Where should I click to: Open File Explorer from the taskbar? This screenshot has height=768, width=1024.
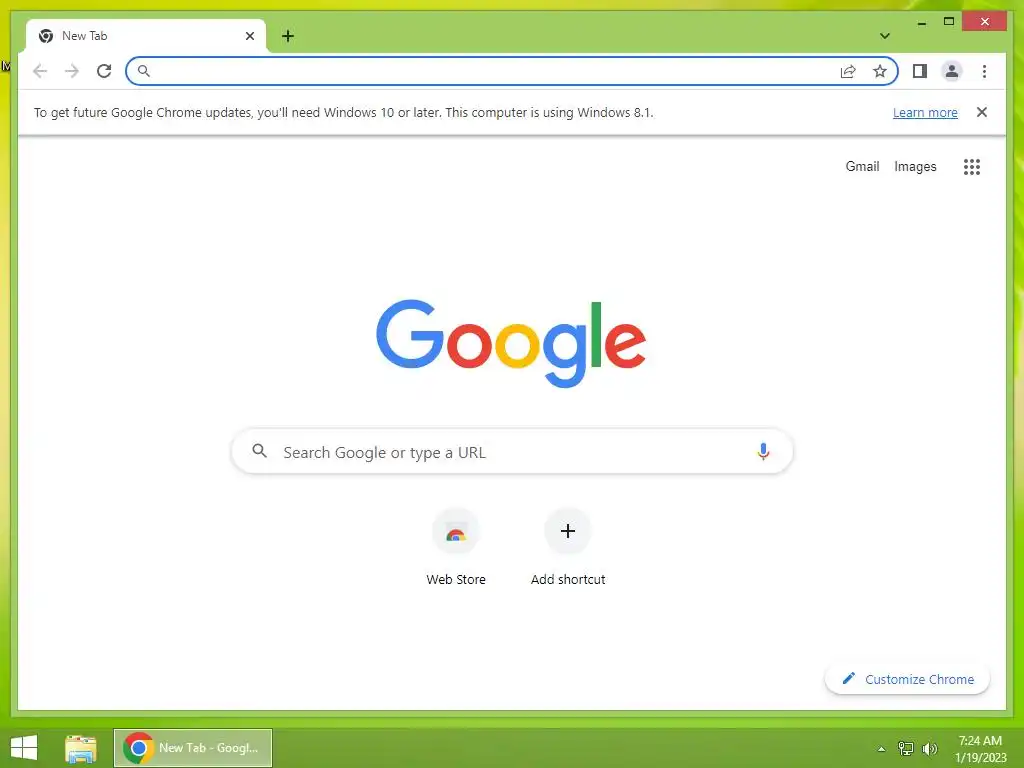point(81,748)
